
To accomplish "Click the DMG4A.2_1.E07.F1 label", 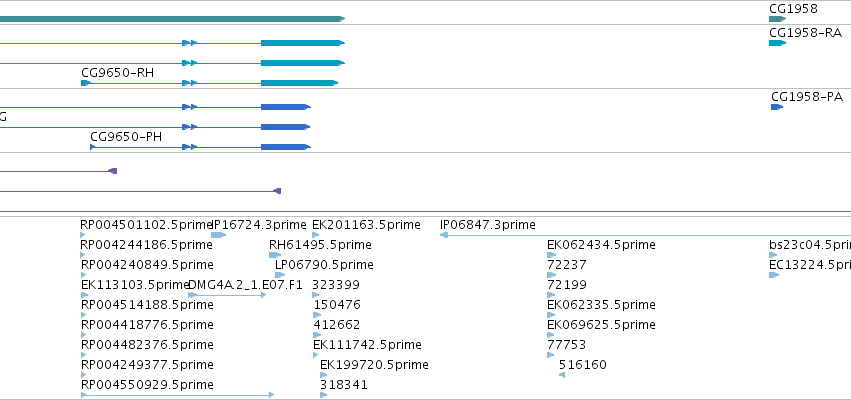I will [x=245, y=285].
